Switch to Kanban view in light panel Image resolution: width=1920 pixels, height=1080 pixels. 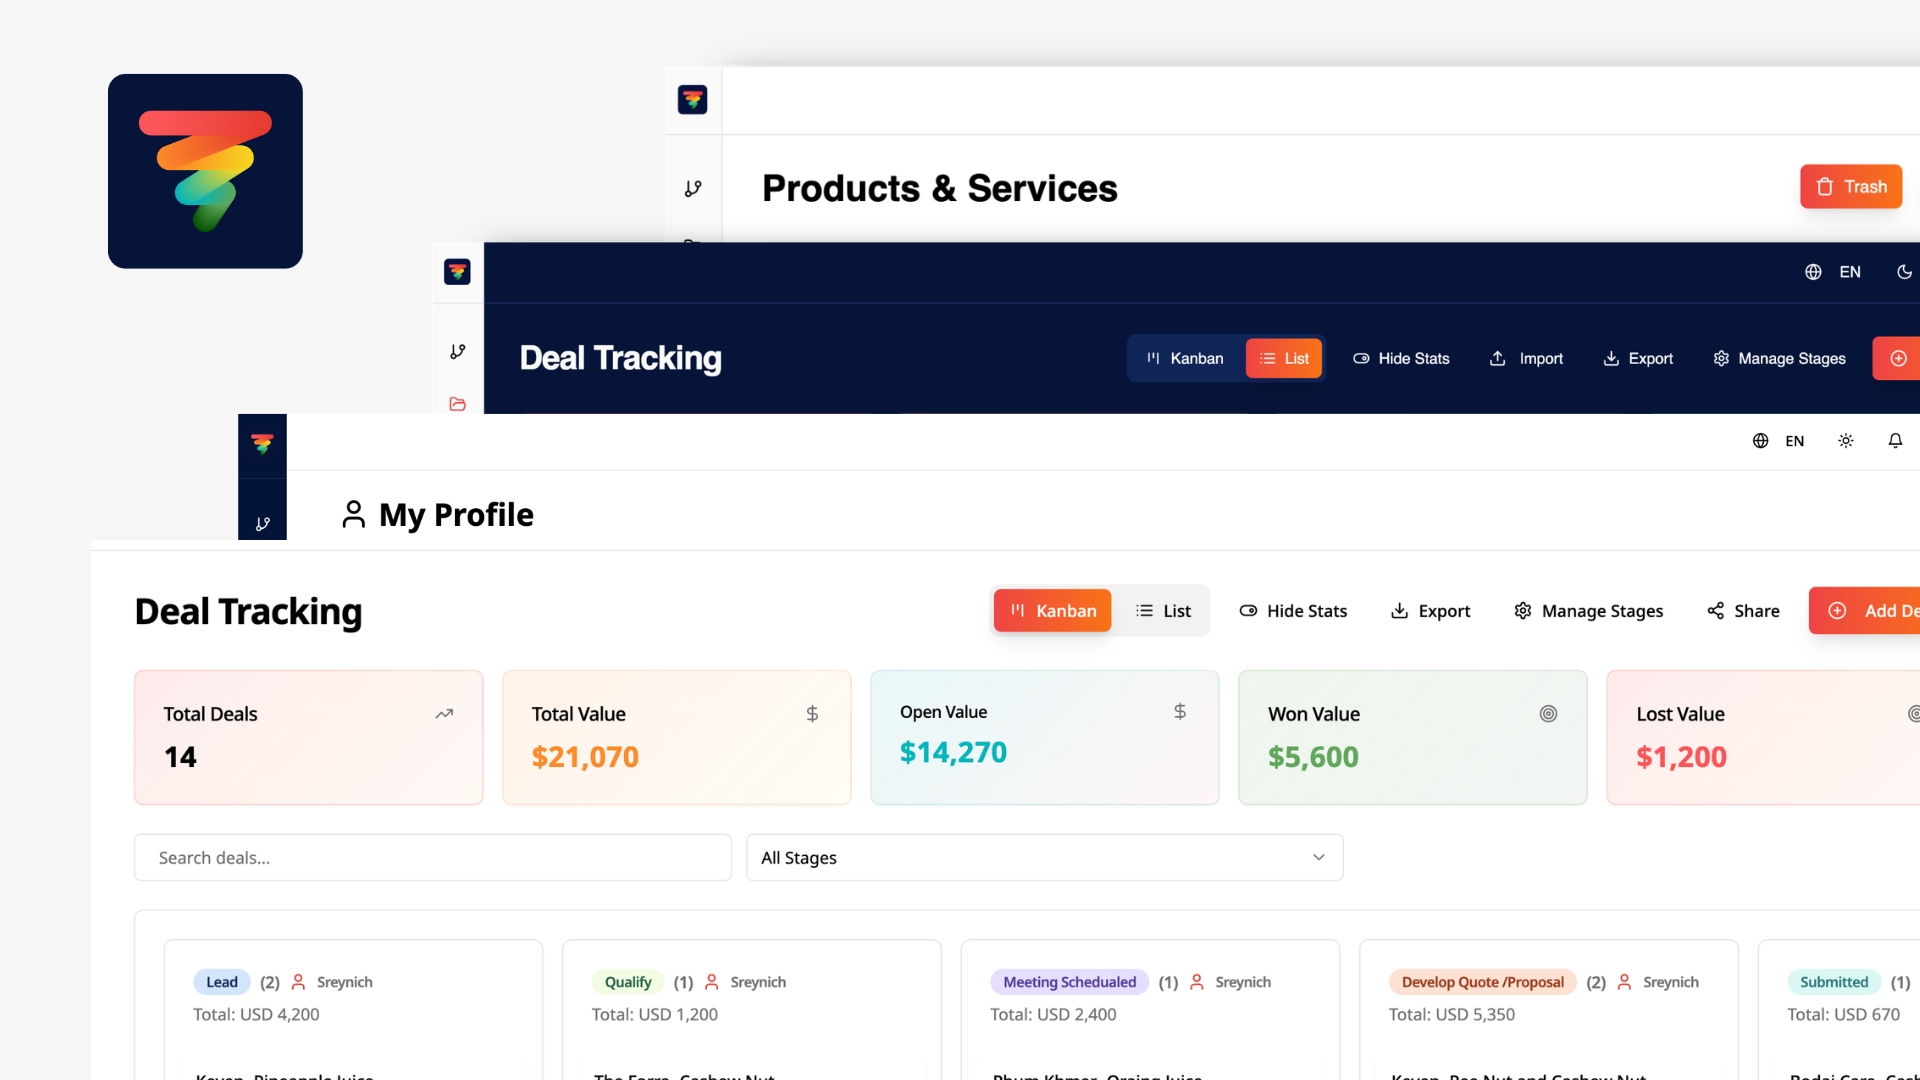(x=1053, y=611)
